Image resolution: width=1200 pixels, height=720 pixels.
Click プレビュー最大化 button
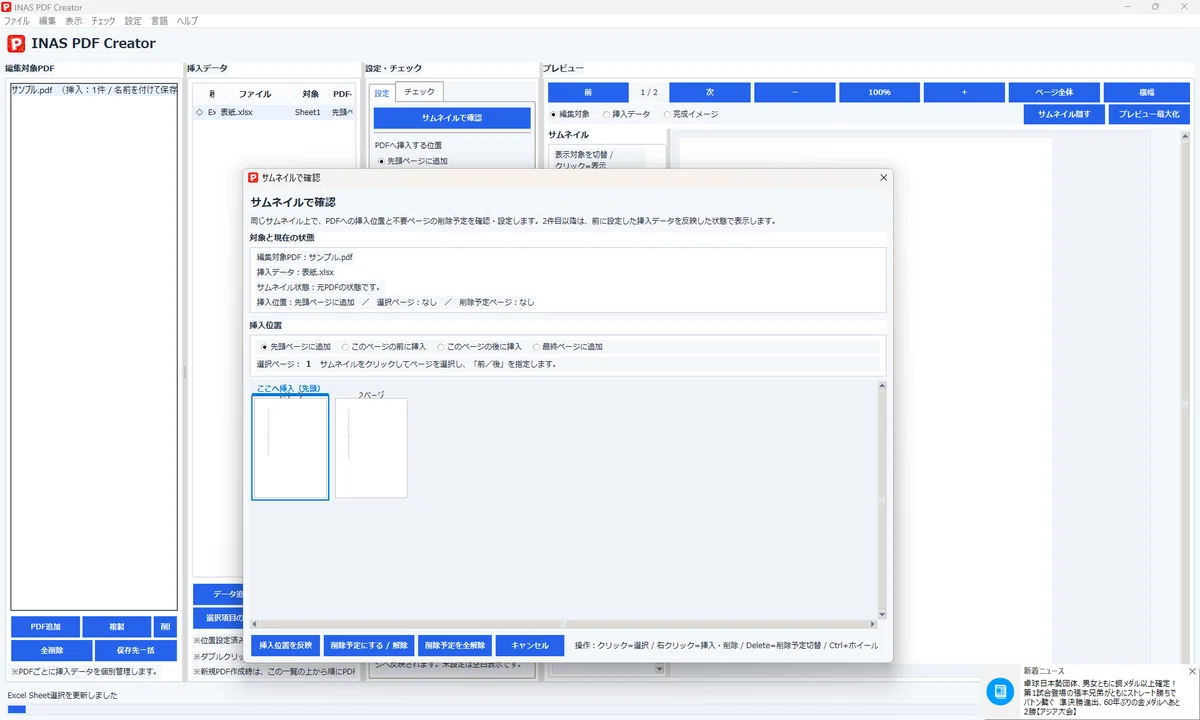pyautogui.click(x=1149, y=114)
